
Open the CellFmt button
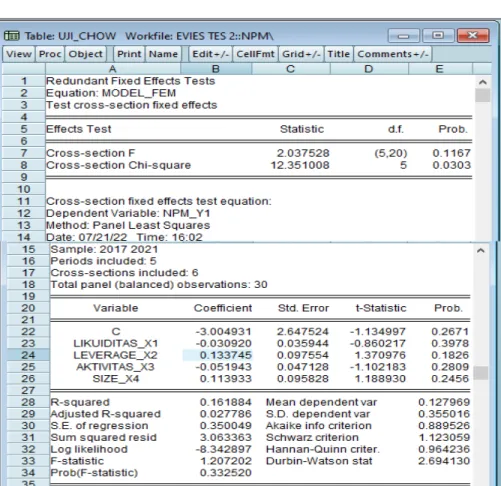[255, 54]
